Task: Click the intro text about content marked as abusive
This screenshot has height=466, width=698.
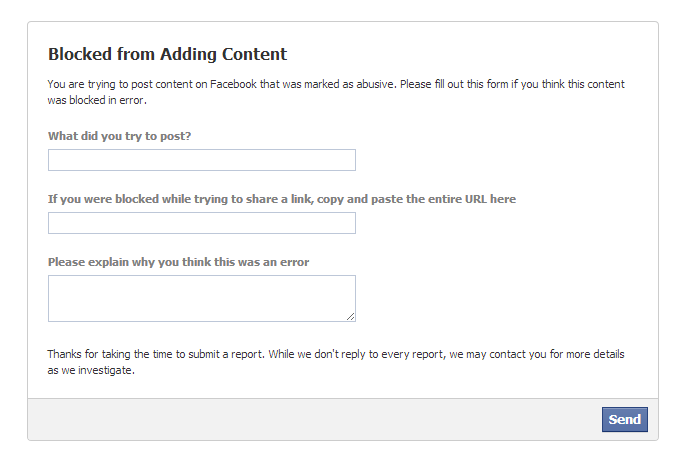Action: pos(336,92)
